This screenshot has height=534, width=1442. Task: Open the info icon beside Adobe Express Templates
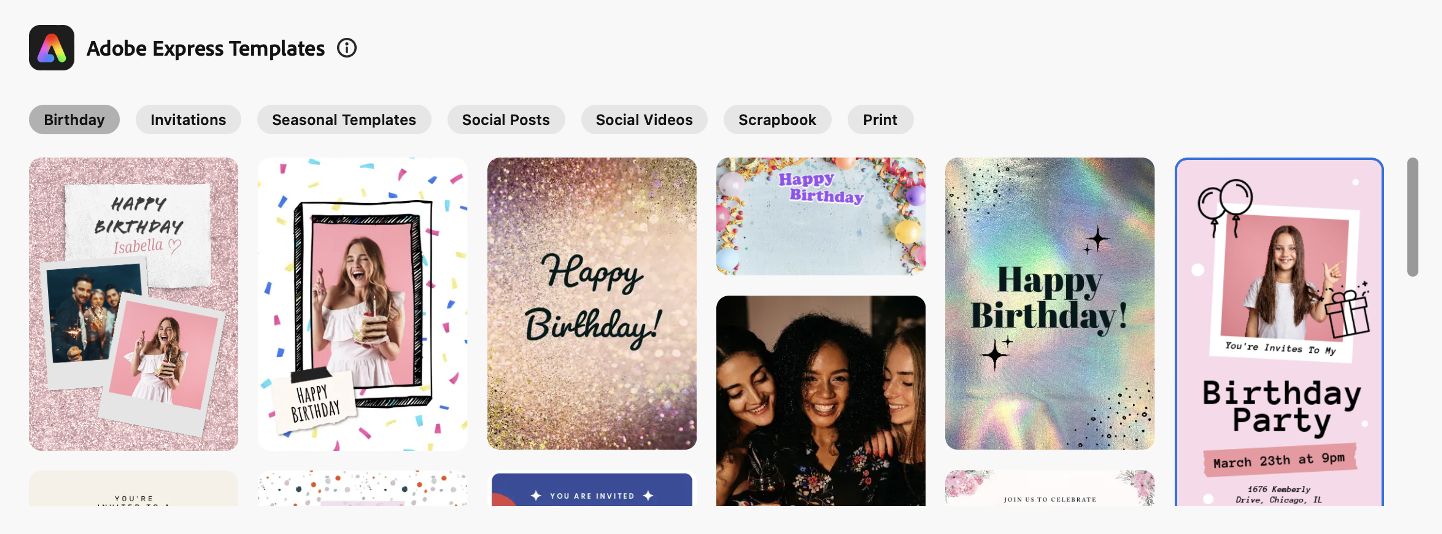[347, 48]
